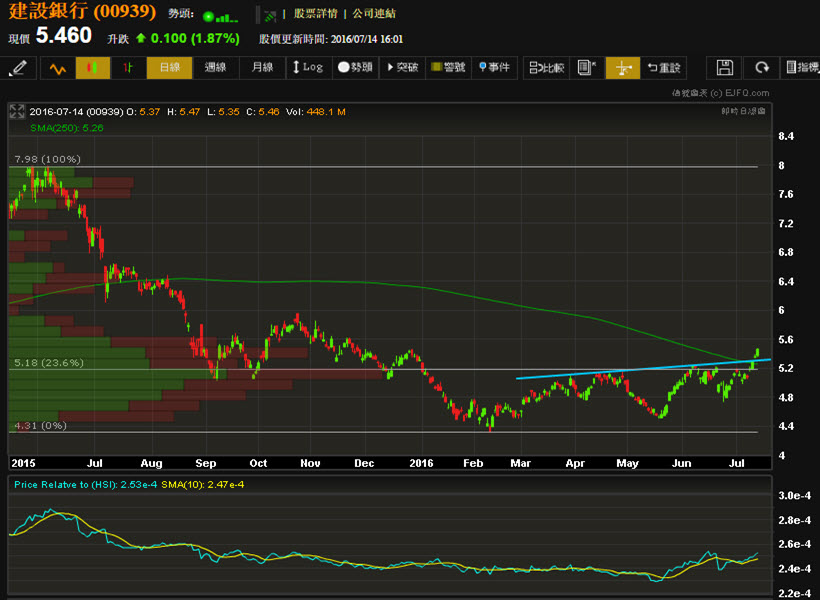Click the green up arrow beside 升跌

coord(141,38)
